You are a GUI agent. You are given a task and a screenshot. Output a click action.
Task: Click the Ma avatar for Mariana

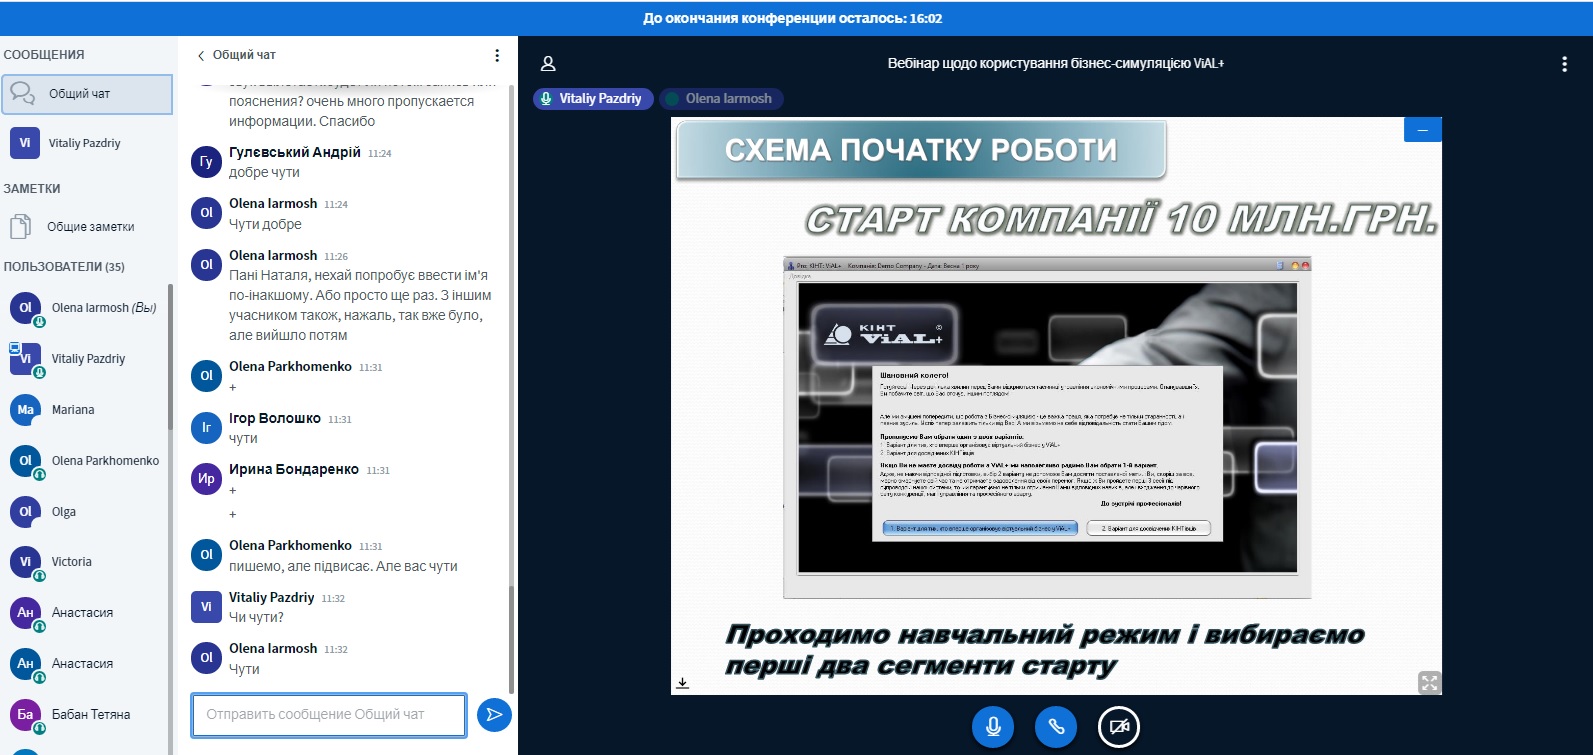(x=25, y=409)
